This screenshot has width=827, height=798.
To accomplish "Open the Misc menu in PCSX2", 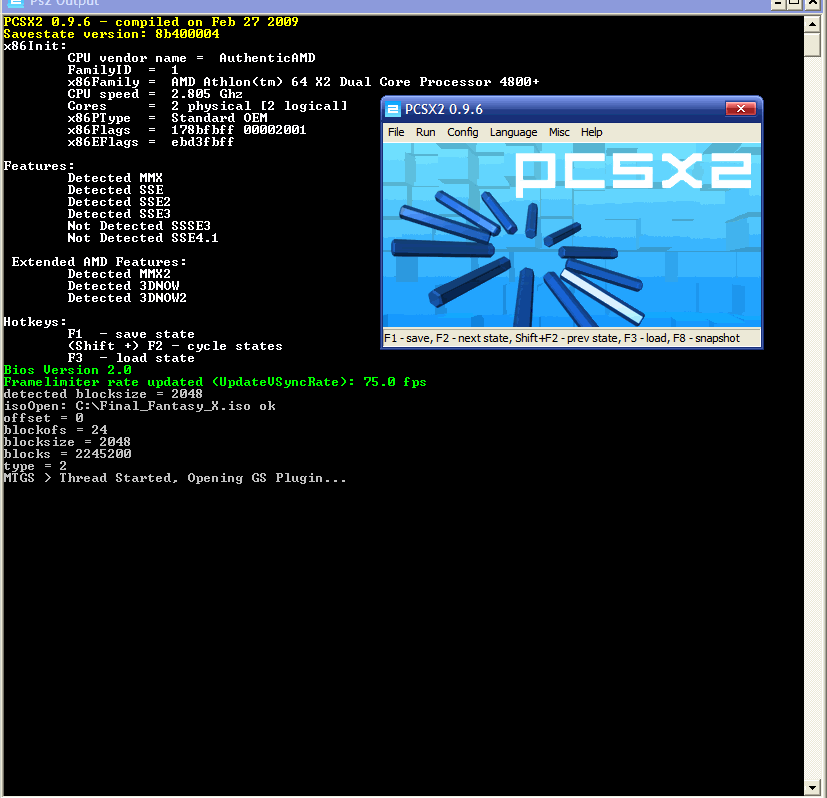I will (559, 132).
